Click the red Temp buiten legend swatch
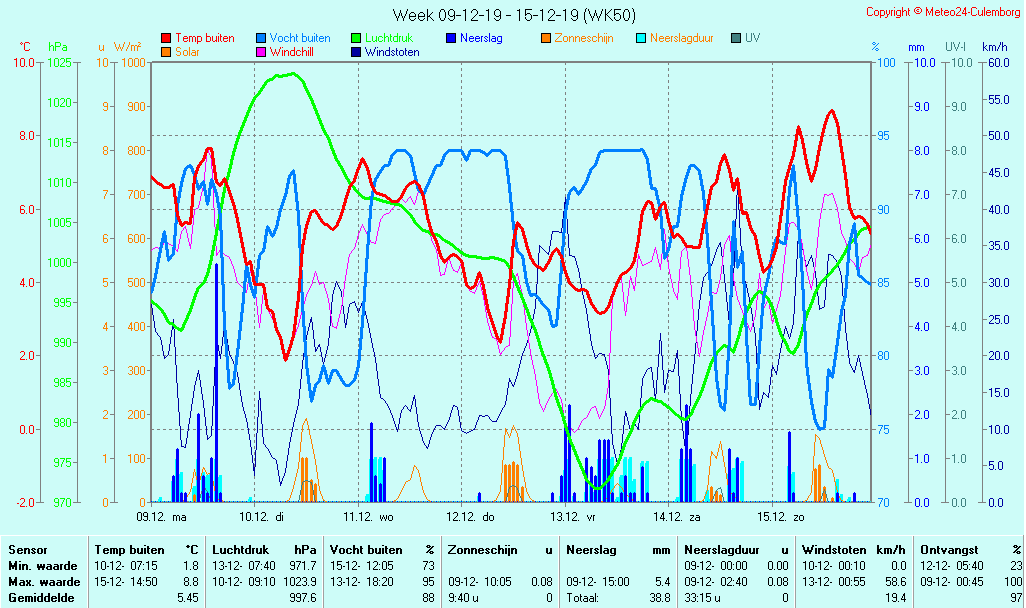1026x608 pixels. (166, 38)
